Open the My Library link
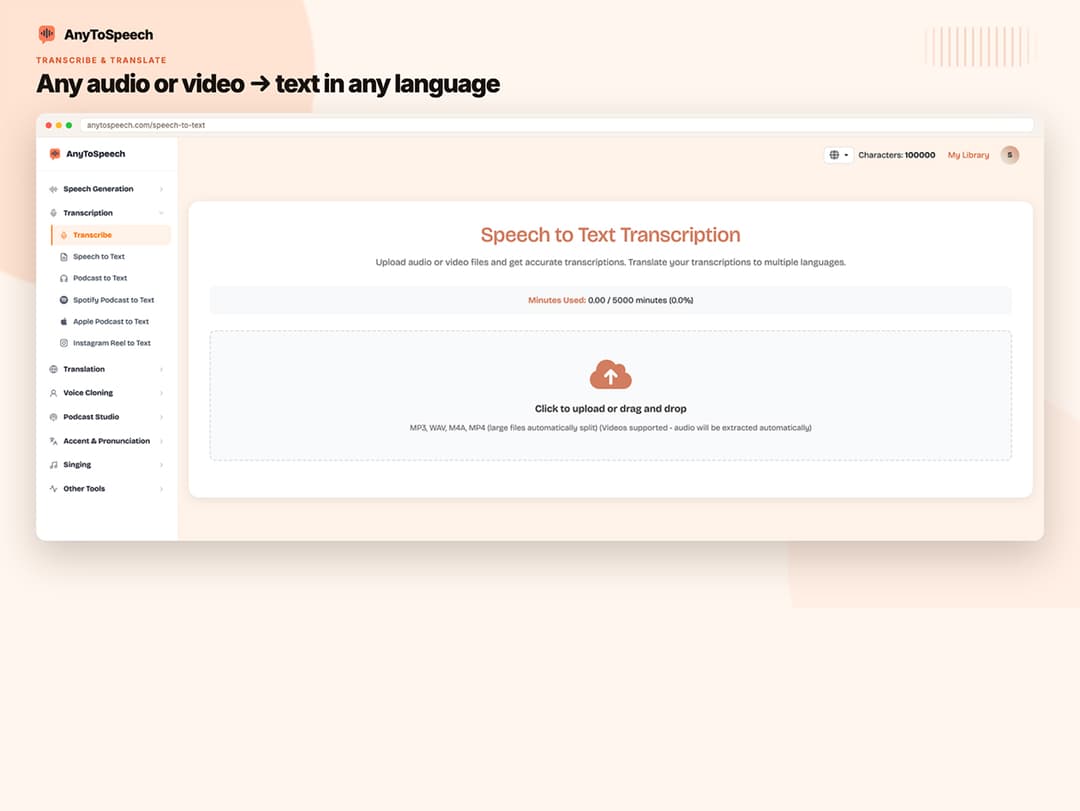Screen dimensions: 1080x811 pyautogui.click(x=968, y=155)
